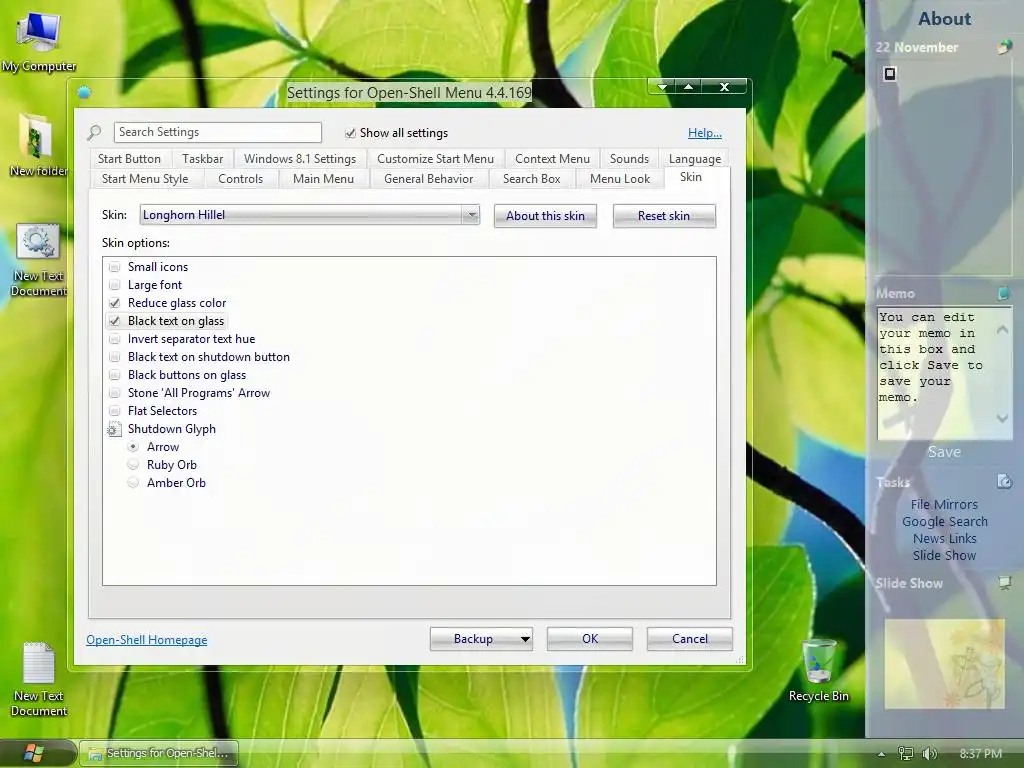This screenshot has height=768, width=1024.
Task: Open Google Search sidebar link
Action: pos(944,521)
